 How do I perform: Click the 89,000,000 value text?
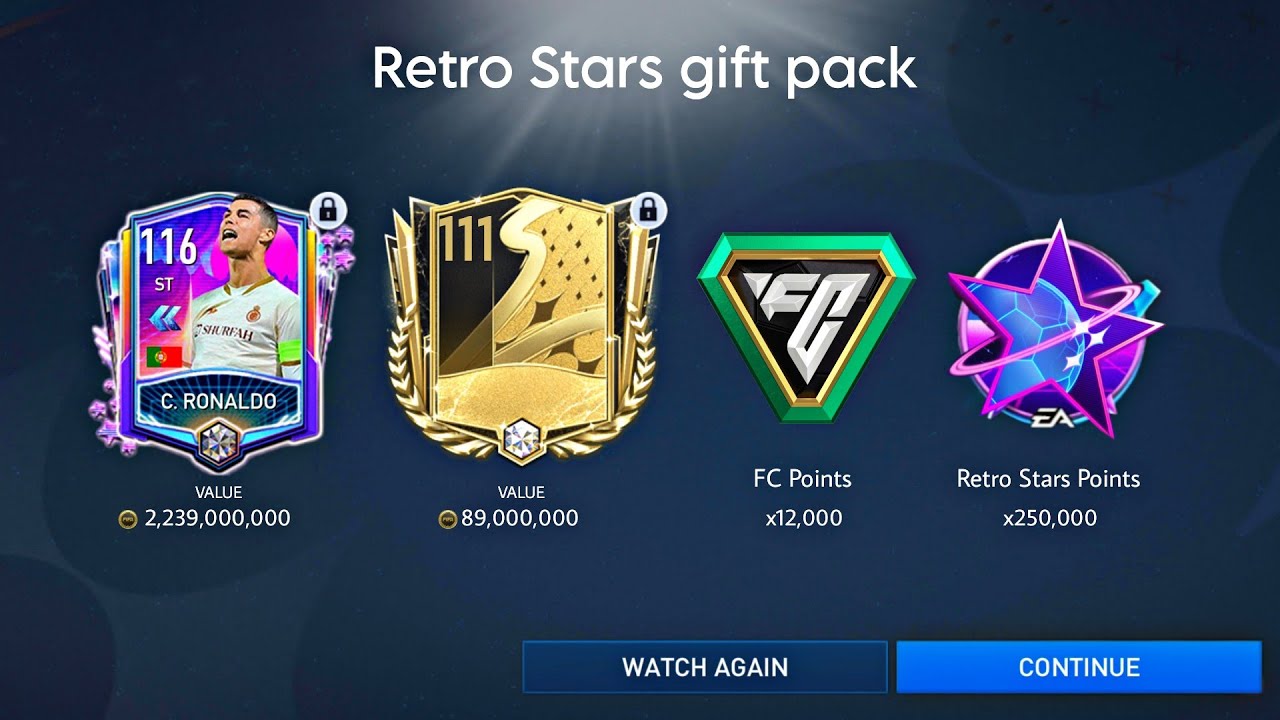point(519,518)
